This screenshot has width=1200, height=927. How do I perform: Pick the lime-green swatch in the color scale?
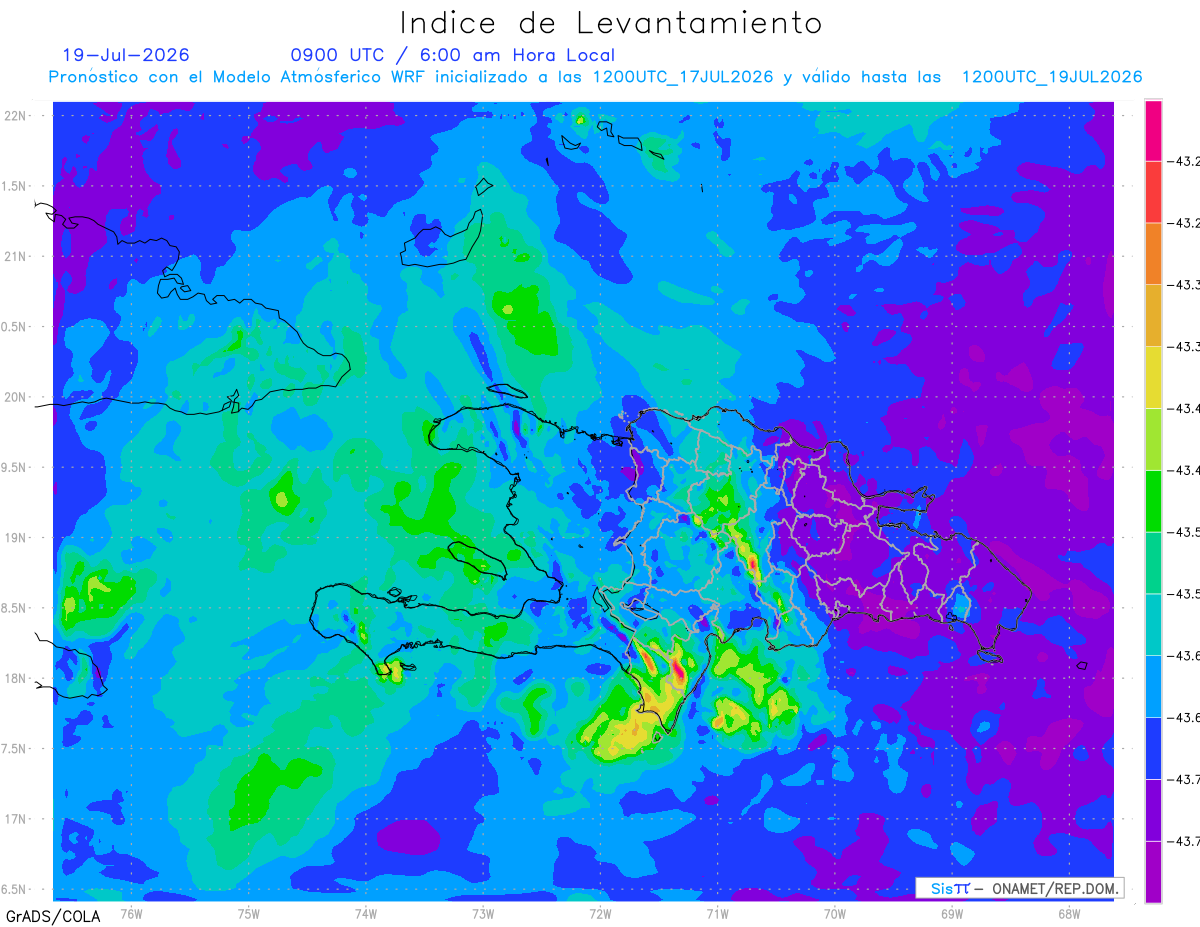point(1153,440)
